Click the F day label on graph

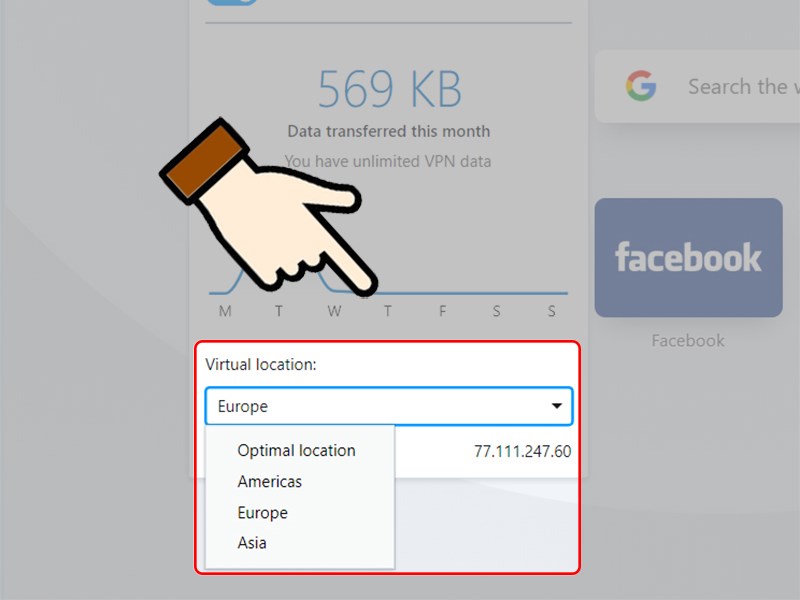[443, 312]
